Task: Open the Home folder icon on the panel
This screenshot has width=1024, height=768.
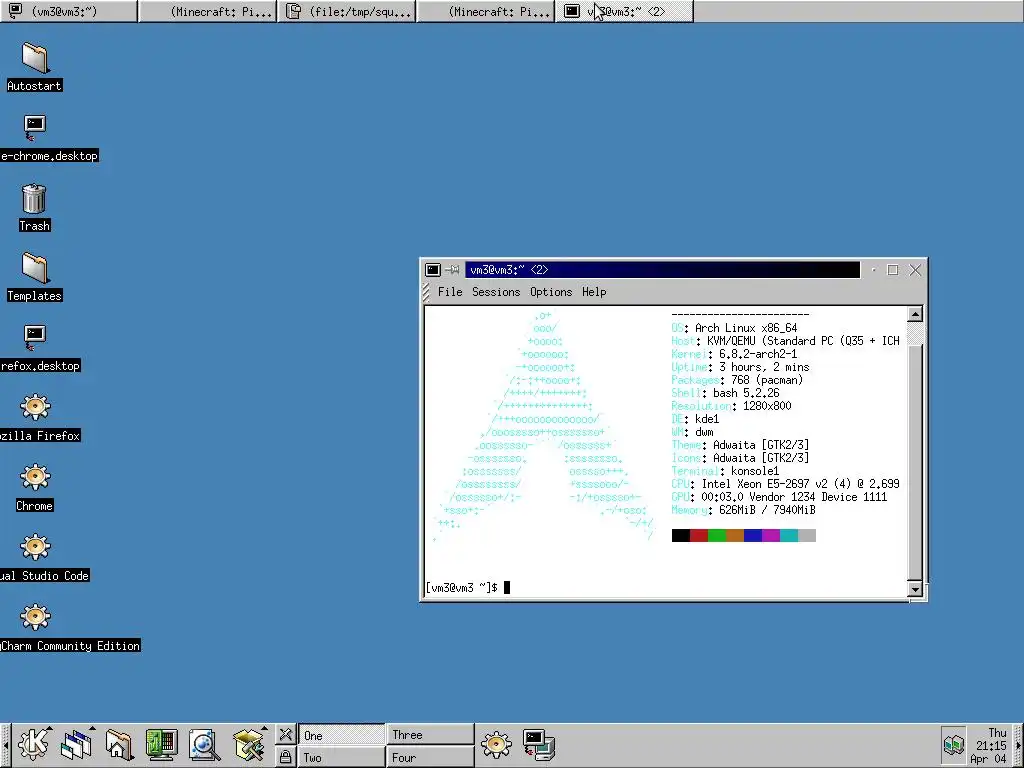Action: (119, 744)
